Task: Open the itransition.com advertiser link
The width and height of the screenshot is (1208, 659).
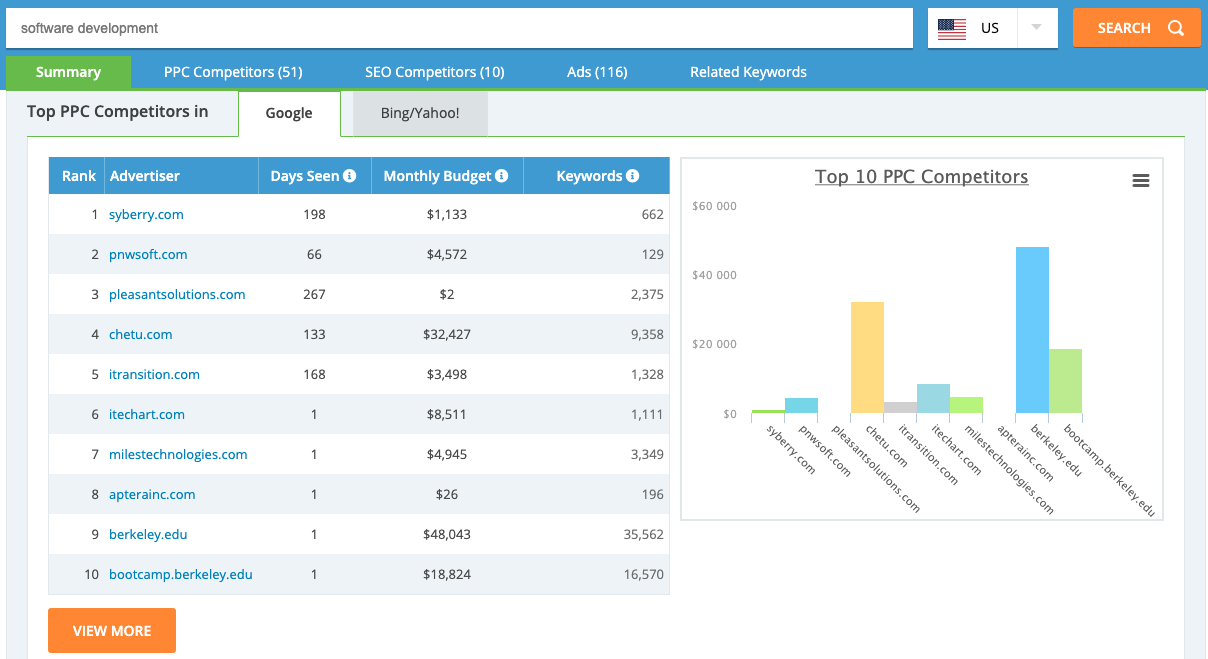Action: (154, 374)
